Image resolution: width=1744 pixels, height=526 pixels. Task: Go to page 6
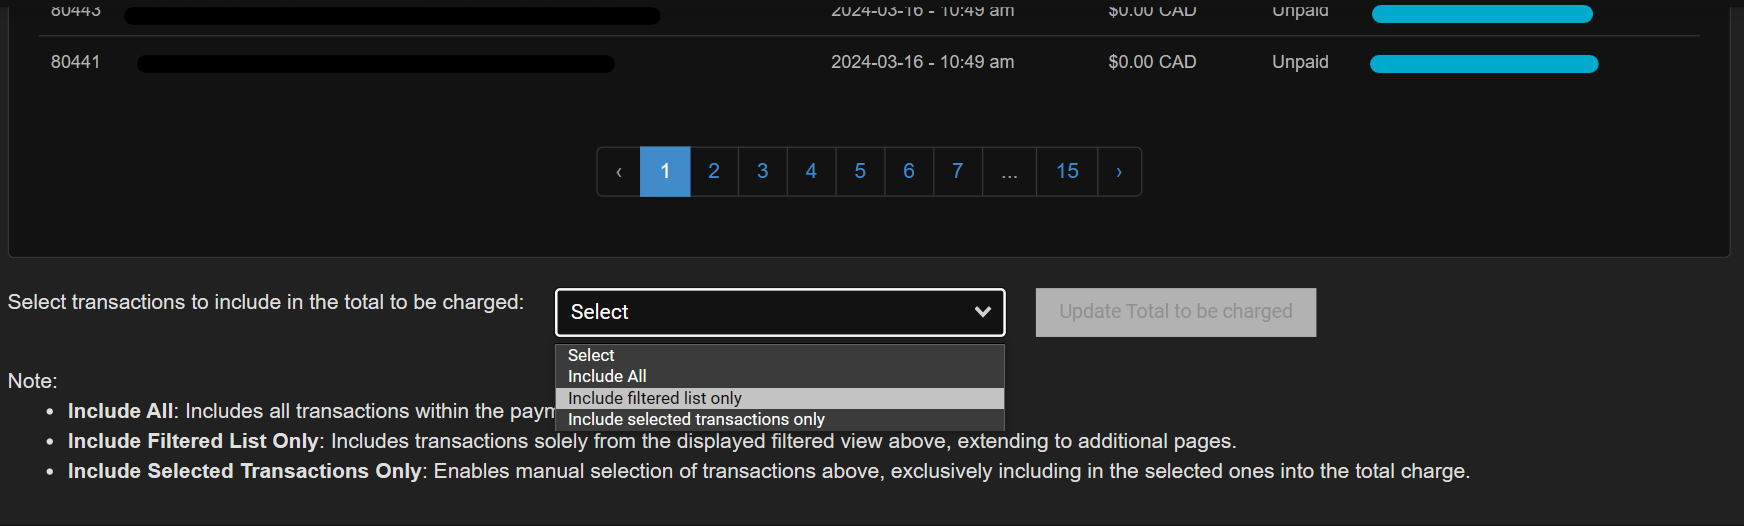click(908, 172)
